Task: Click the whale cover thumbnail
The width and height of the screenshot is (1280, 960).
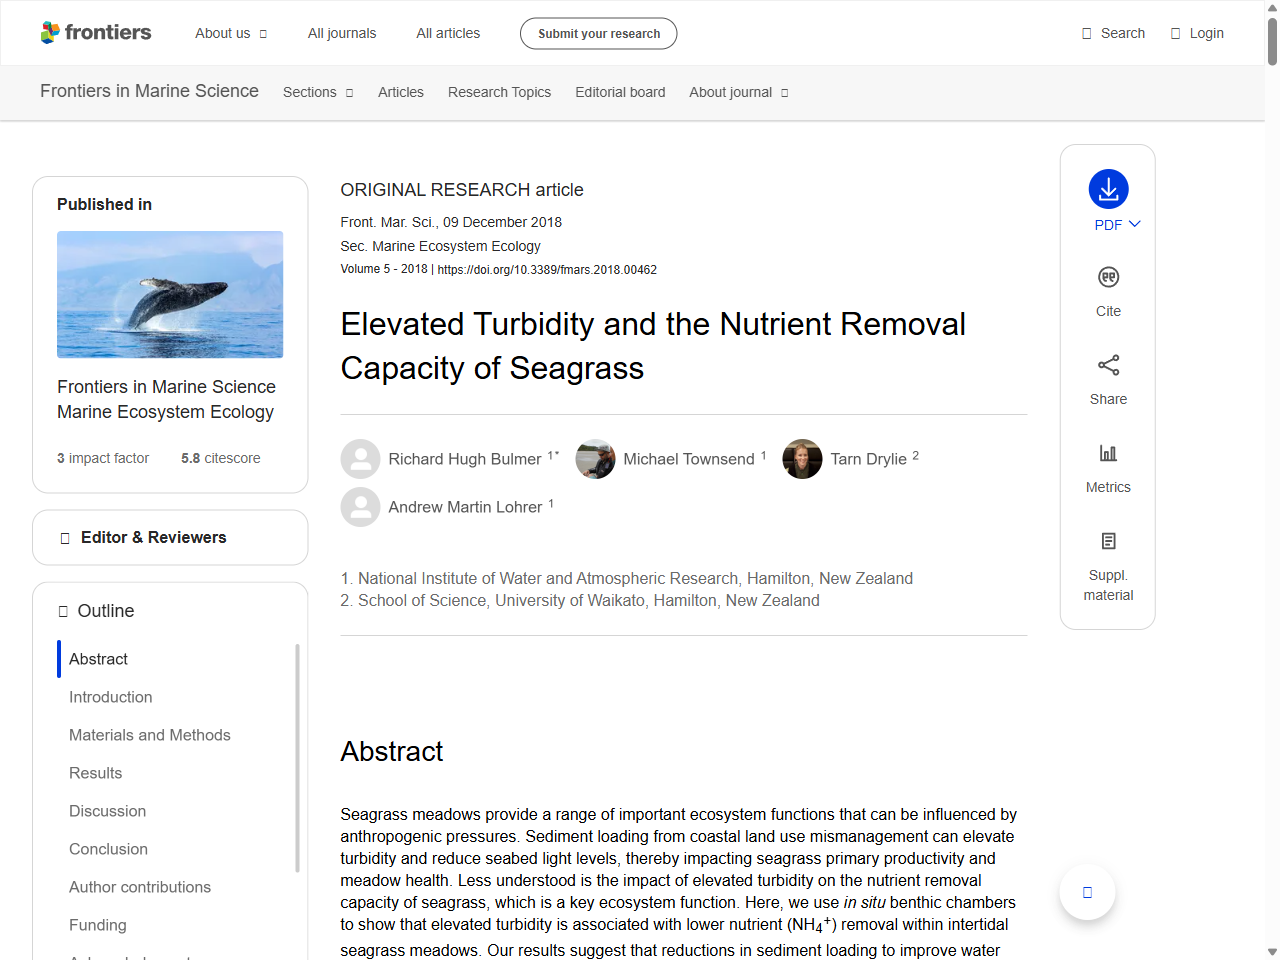Action: (x=170, y=294)
